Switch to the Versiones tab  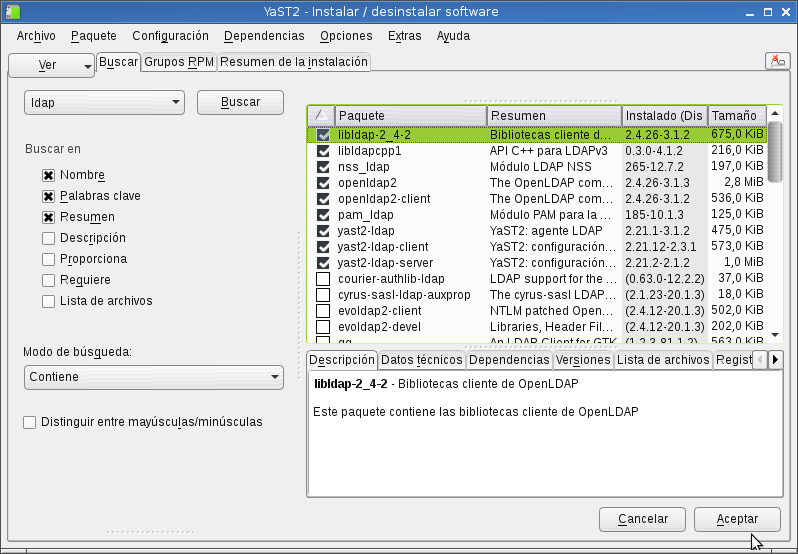pos(583,360)
